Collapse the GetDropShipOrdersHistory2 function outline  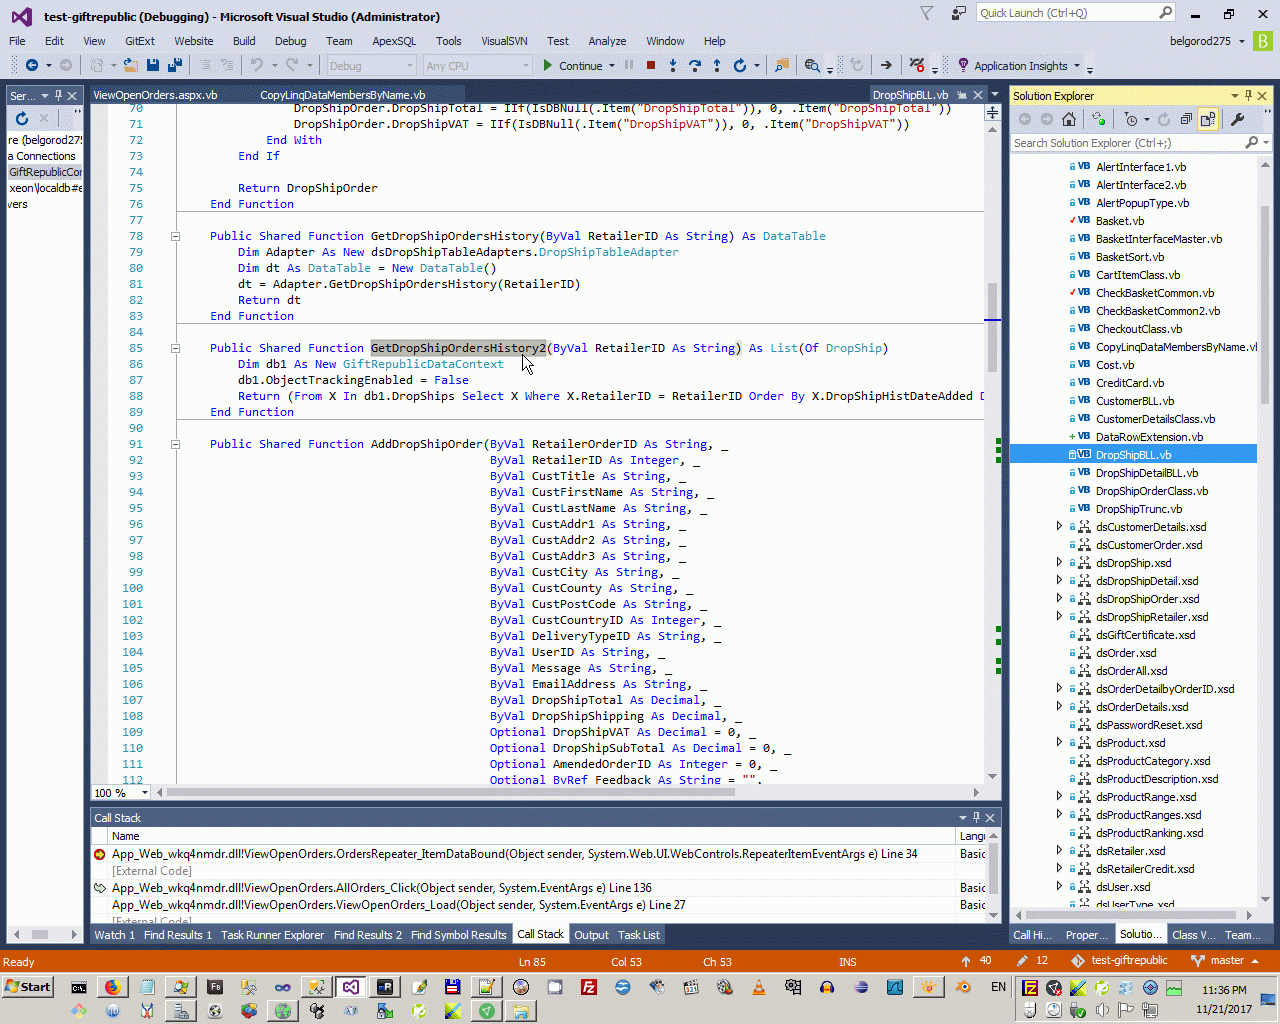pyautogui.click(x=175, y=348)
